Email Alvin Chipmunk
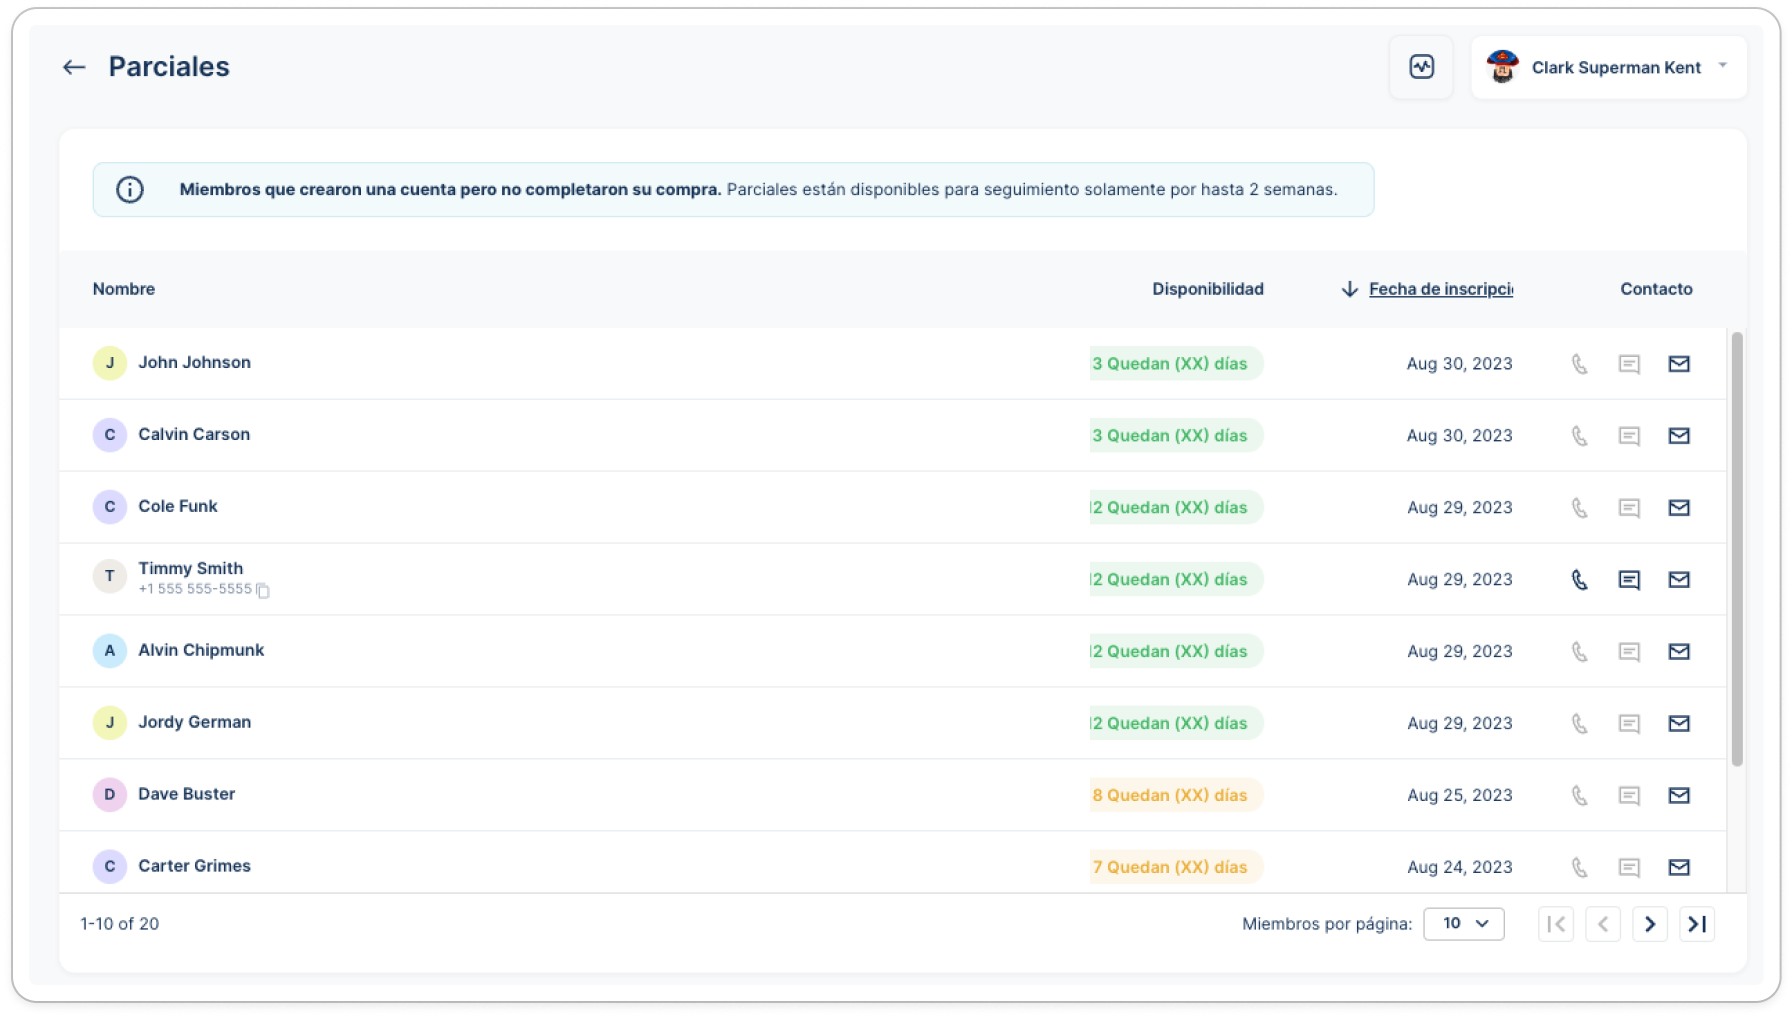Image resolution: width=1792 pixels, height=1017 pixels. tap(1679, 652)
